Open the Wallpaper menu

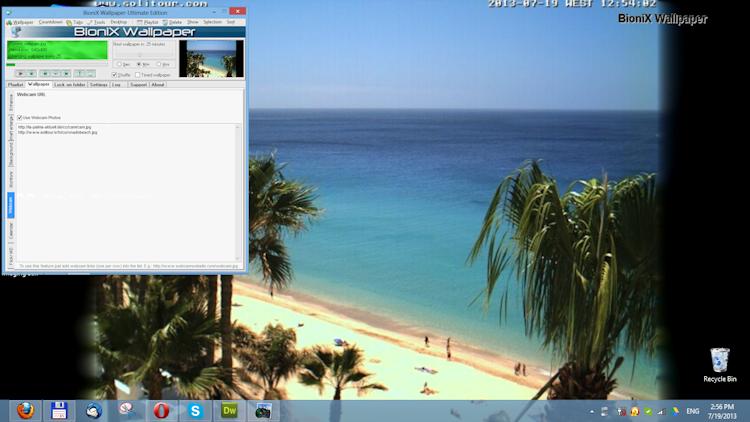[20, 22]
